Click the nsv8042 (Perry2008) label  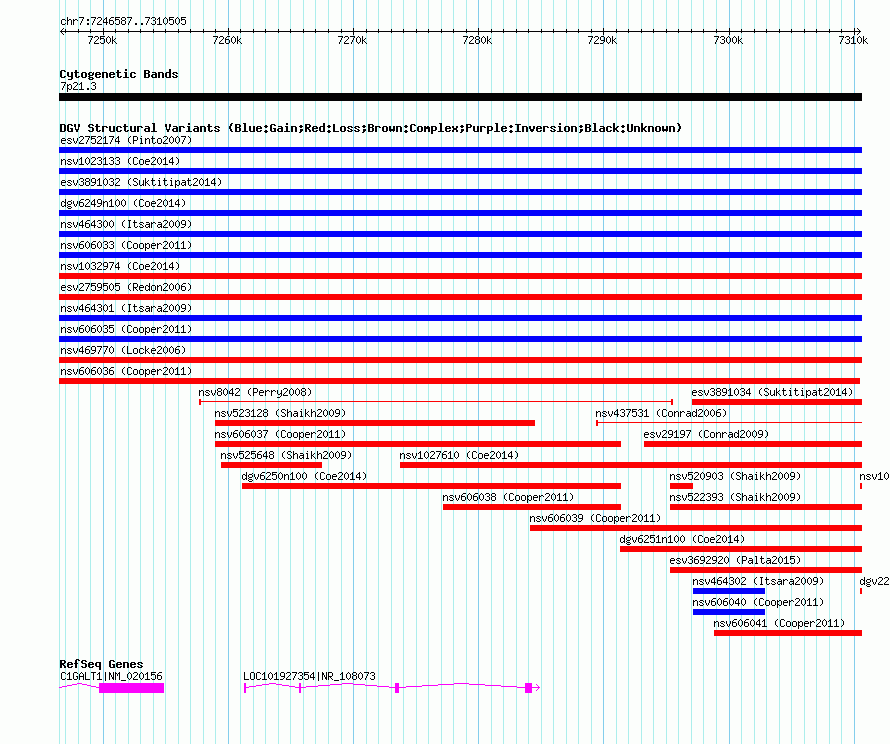(x=255, y=392)
